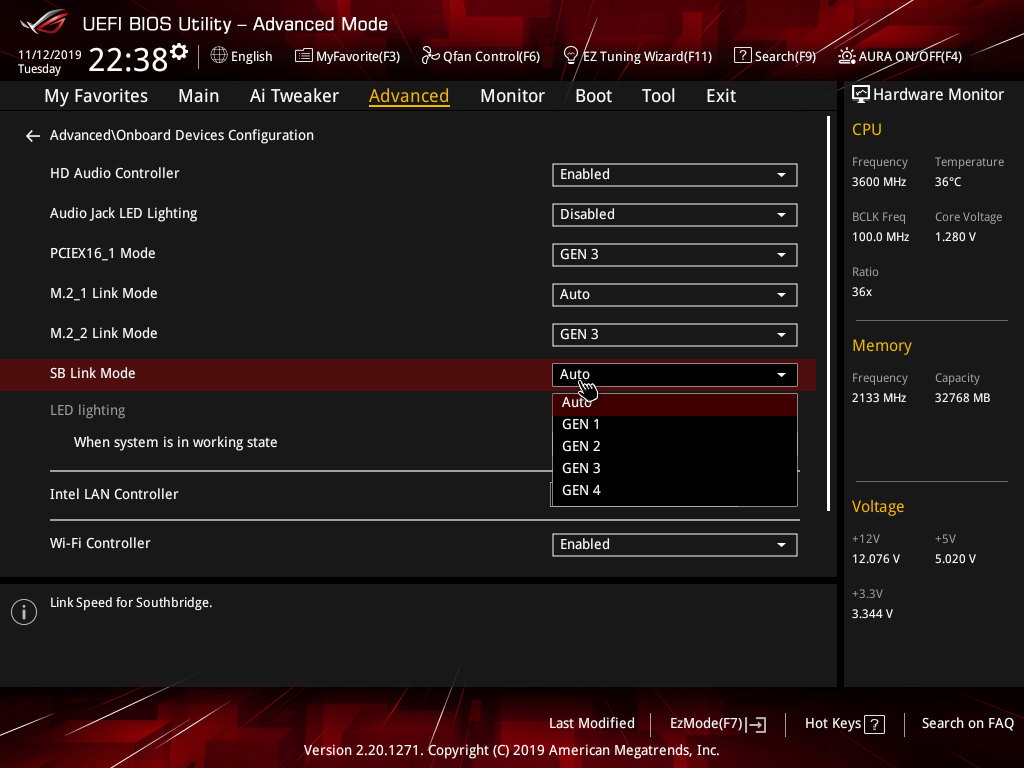1024x768 pixels.
Task: Collapse the SB Link Mode dropdown
Action: pos(675,375)
